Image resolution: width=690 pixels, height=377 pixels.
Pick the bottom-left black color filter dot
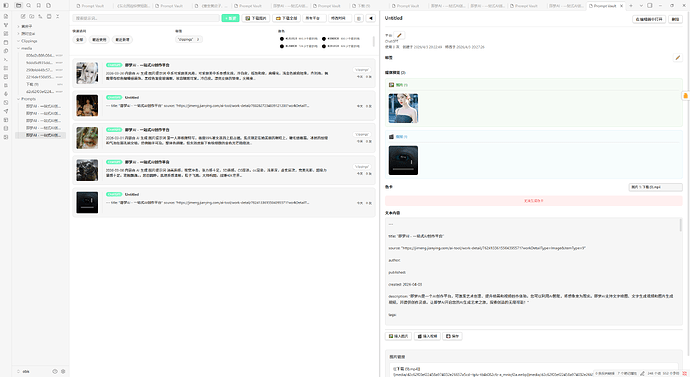[x=282, y=46]
